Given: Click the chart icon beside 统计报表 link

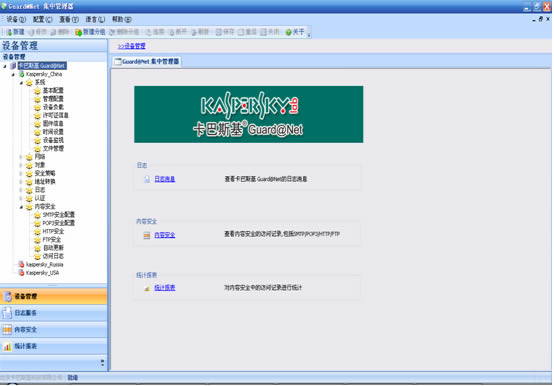Looking at the screenshot, I should pyautogui.click(x=147, y=288).
